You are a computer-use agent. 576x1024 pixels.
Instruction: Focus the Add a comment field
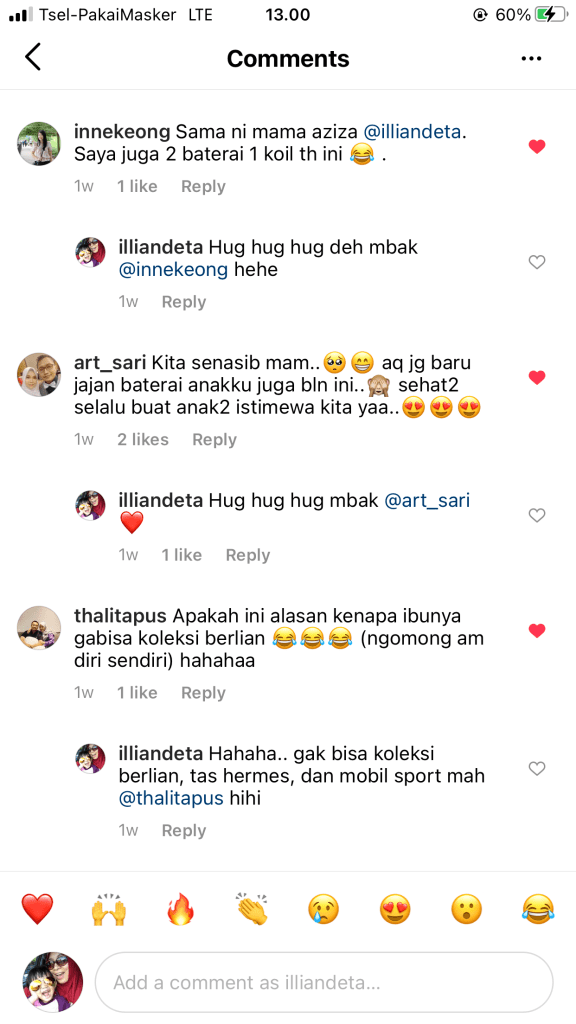(324, 982)
